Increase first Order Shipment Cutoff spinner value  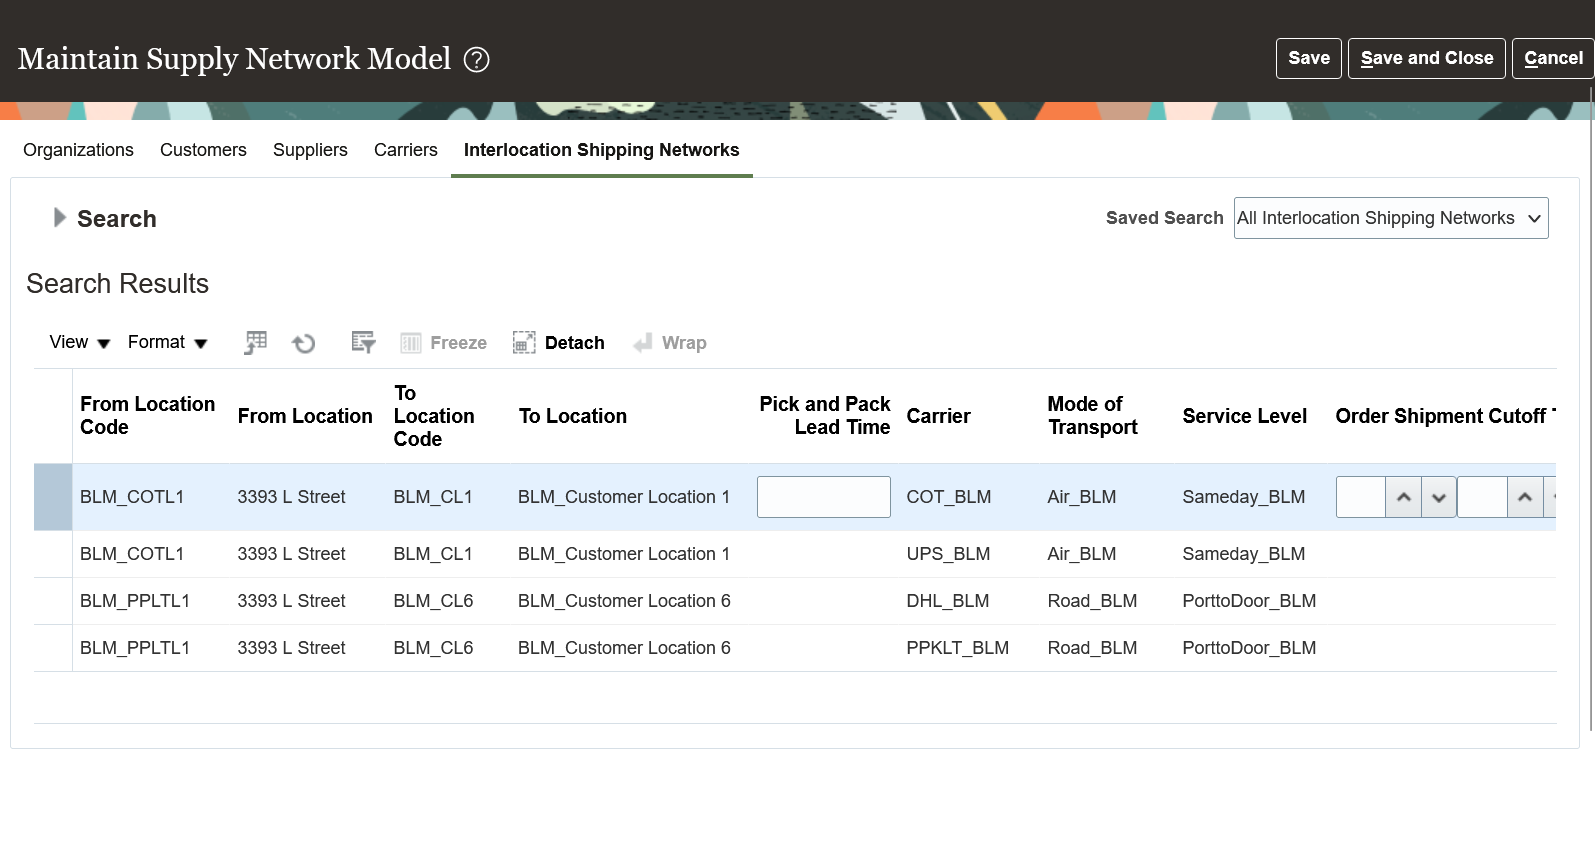coord(1404,497)
